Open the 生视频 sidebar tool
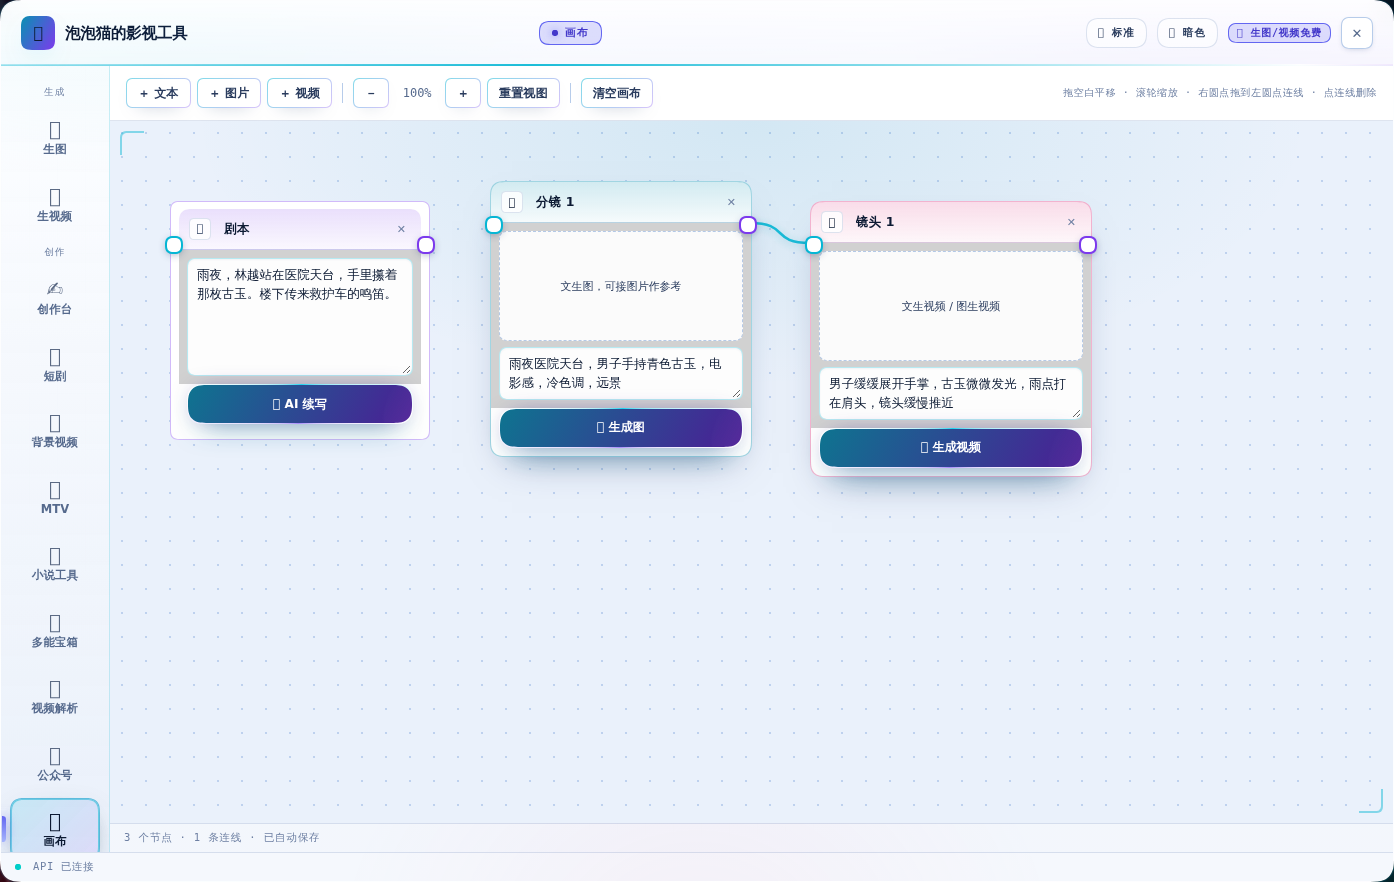The image size is (1394, 882). tap(55, 205)
